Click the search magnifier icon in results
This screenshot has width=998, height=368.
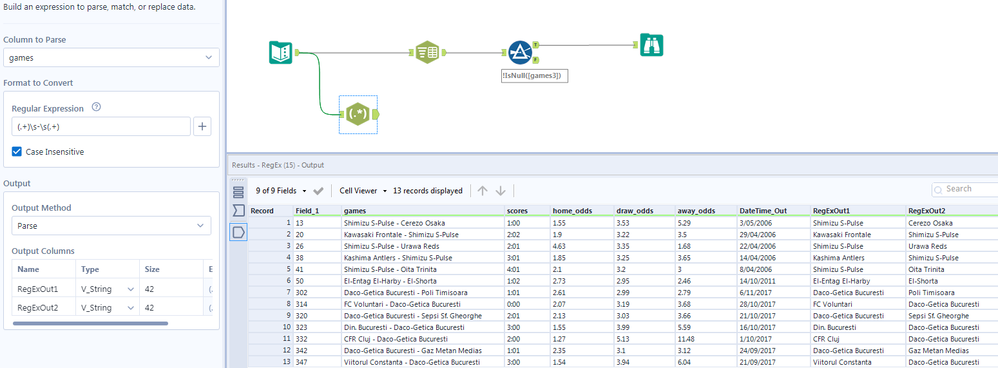939,190
